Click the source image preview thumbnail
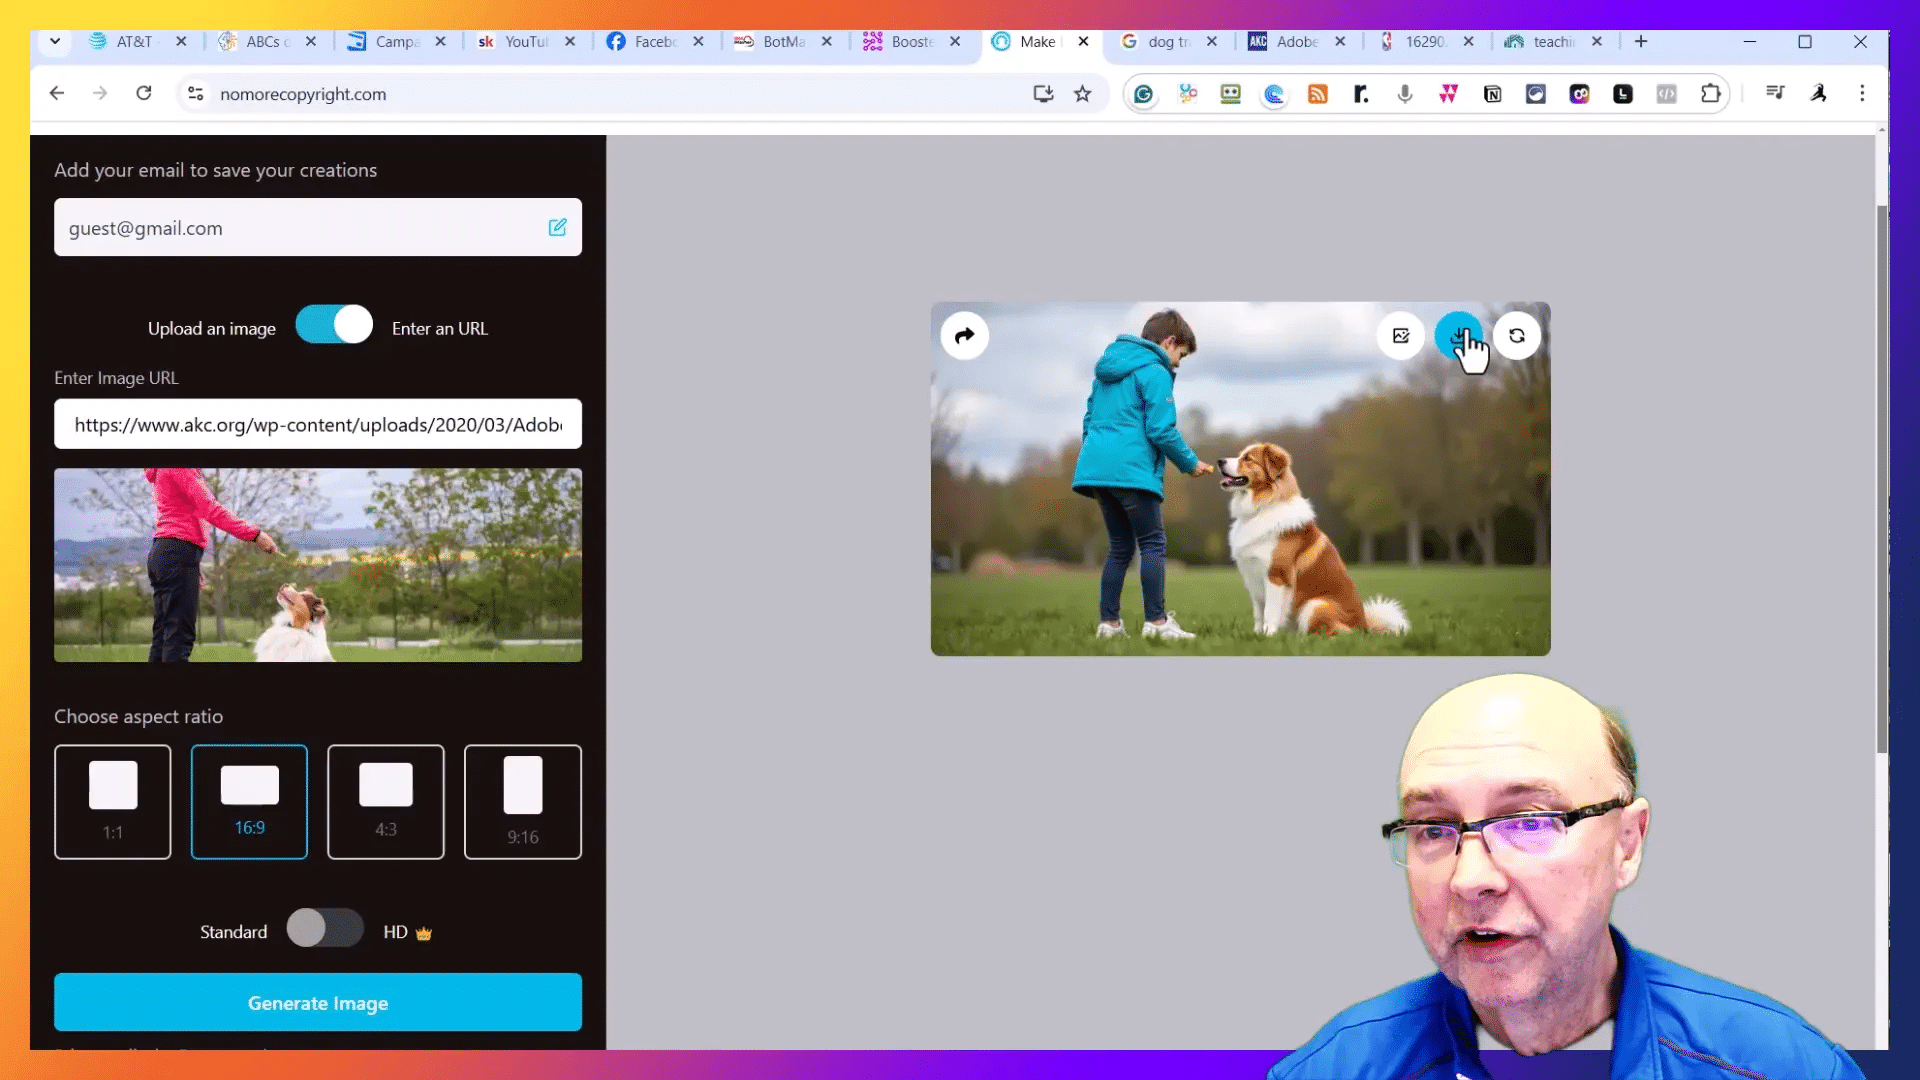 [x=318, y=565]
